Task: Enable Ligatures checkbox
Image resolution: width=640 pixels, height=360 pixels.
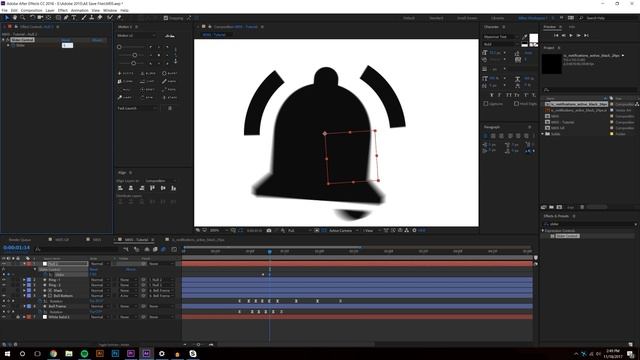Action: click(x=486, y=104)
